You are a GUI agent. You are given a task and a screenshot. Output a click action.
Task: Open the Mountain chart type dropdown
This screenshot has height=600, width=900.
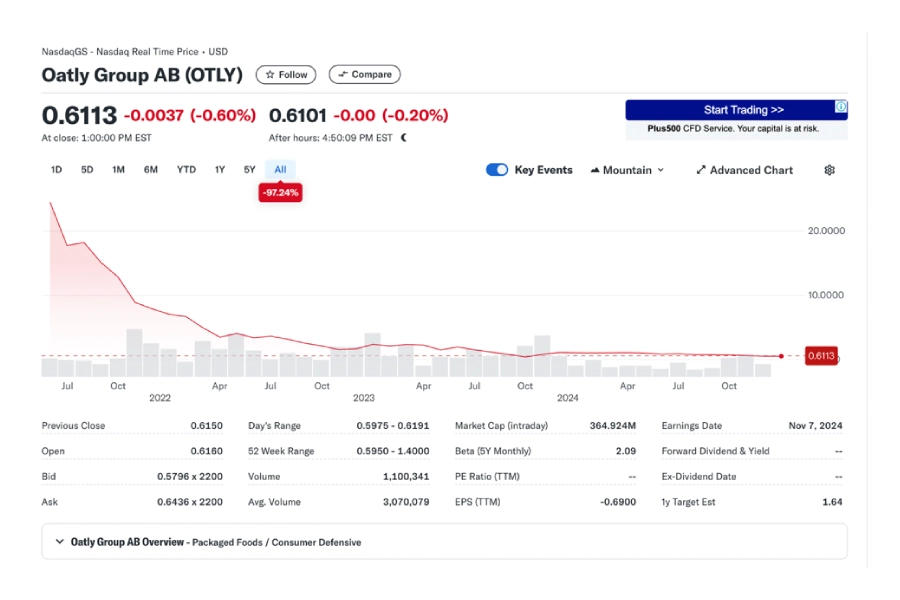click(x=627, y=170)
